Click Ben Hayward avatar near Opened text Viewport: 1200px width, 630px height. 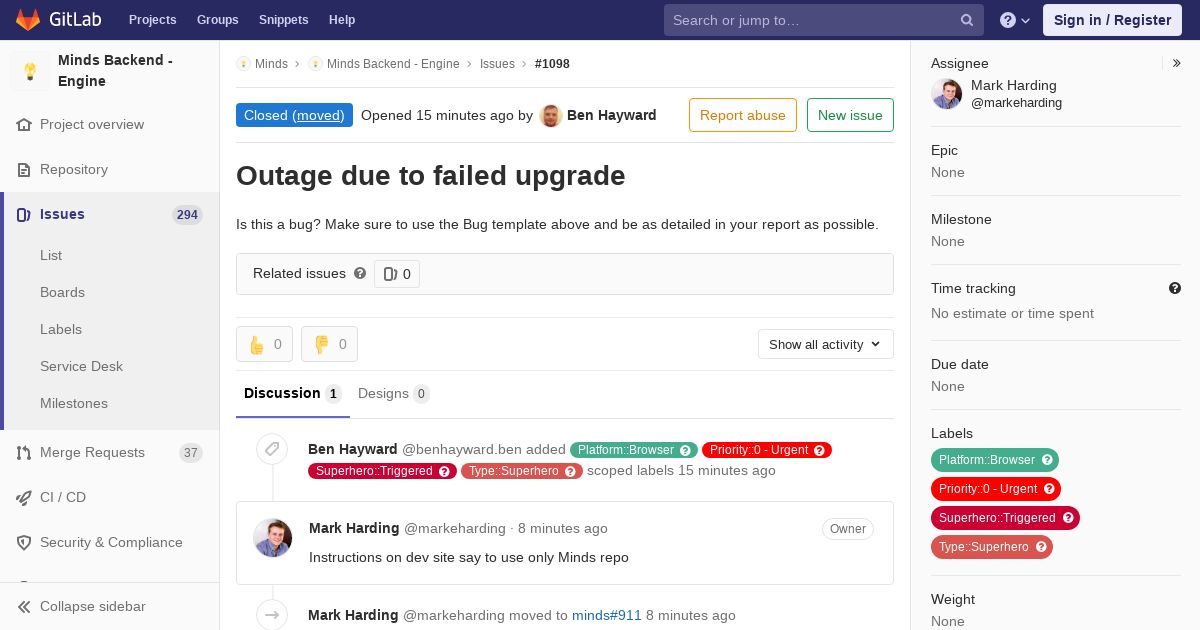coord(551,115)
